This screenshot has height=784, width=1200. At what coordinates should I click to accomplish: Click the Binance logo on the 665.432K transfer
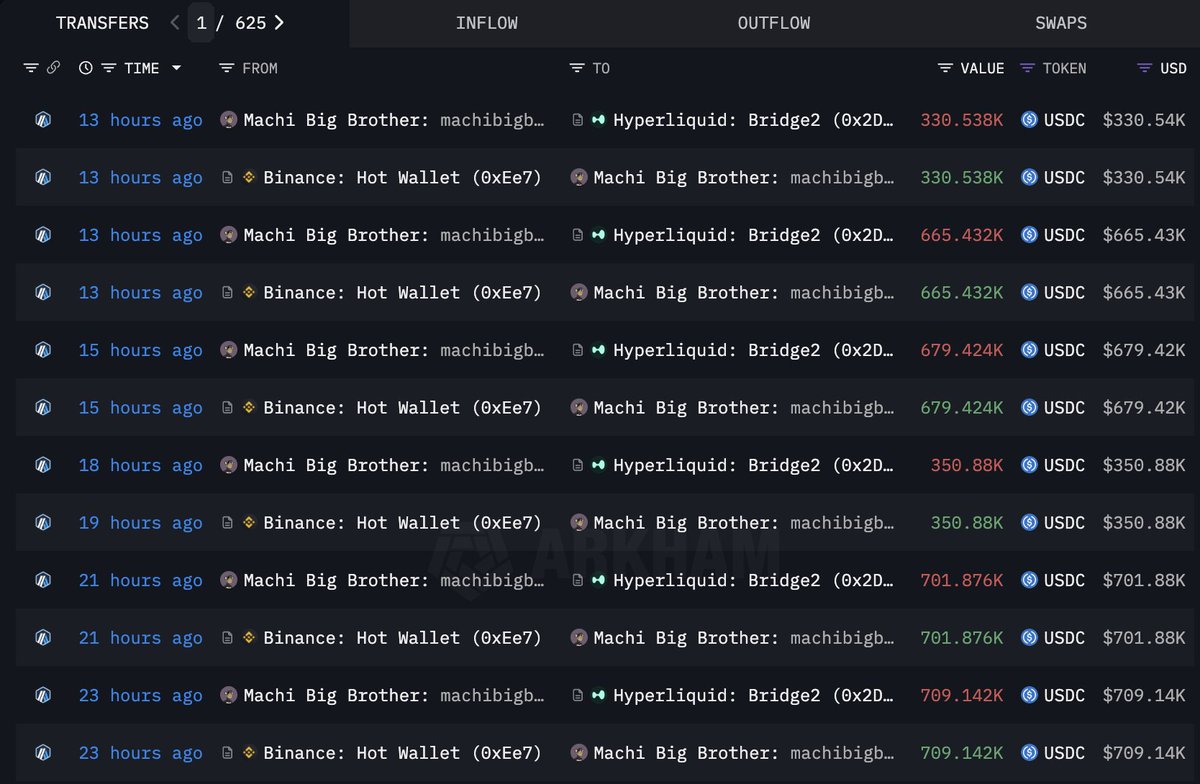tap(249, 293)
